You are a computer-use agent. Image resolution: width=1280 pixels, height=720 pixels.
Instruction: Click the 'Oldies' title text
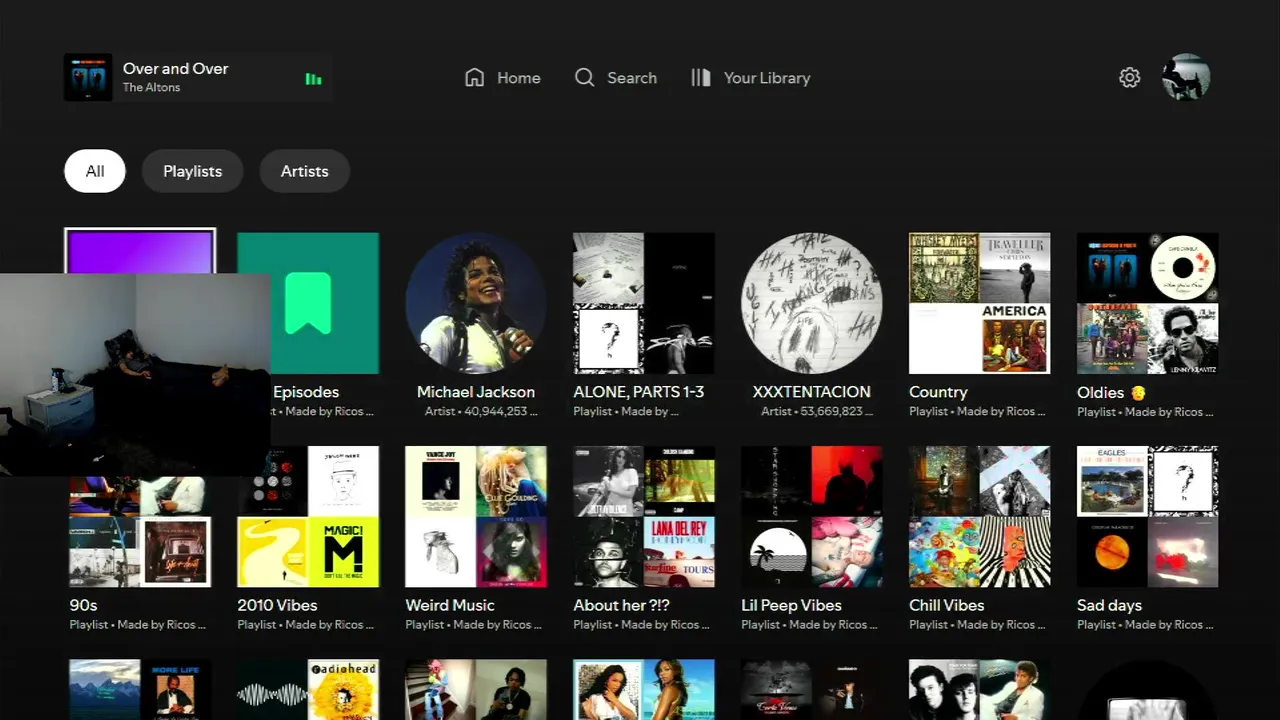1101,392
